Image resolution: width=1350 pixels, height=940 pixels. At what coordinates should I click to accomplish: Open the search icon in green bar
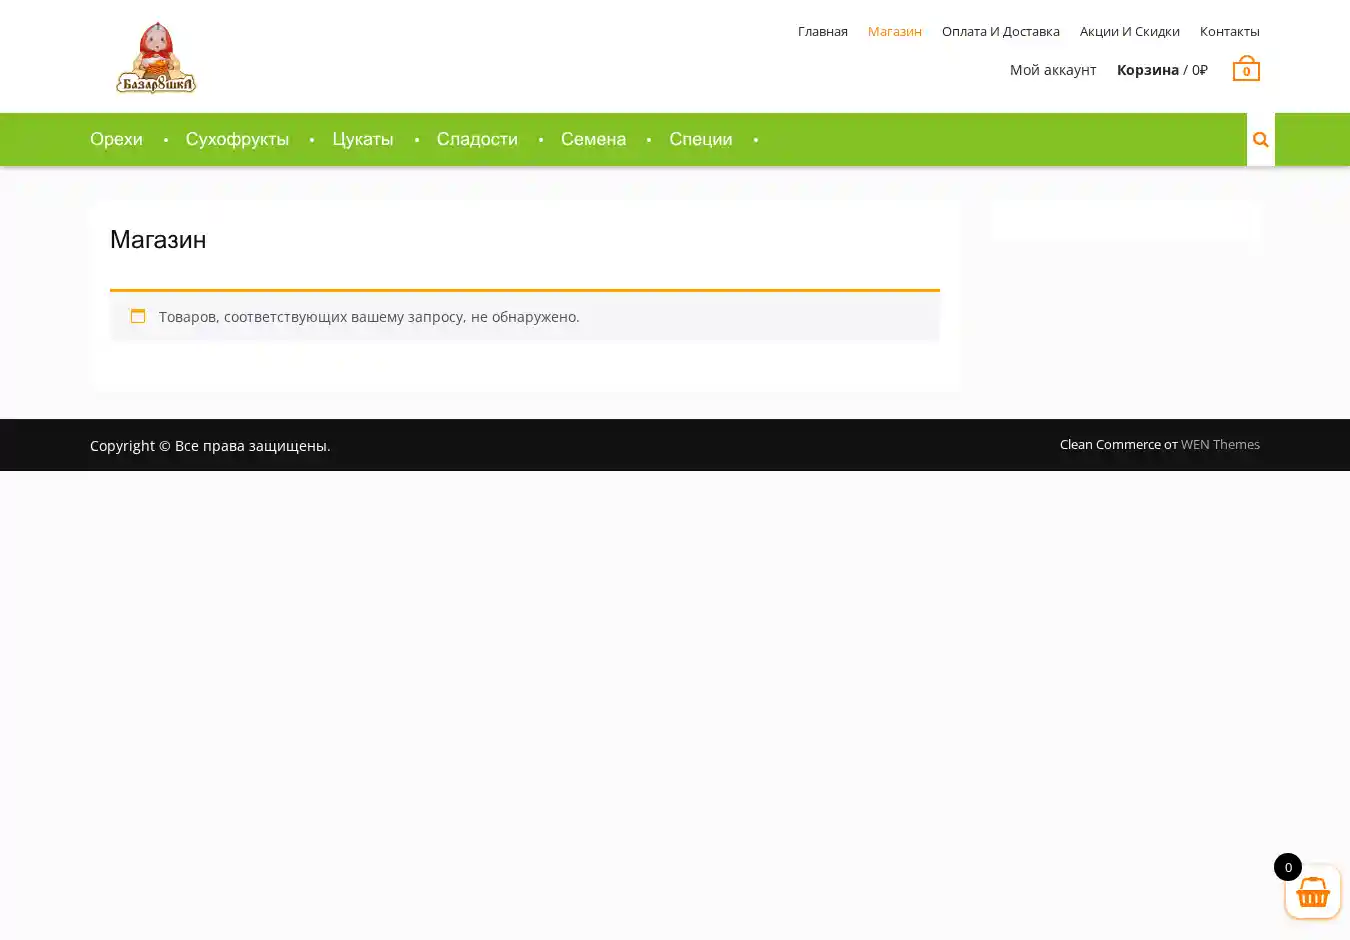tap(1260, 140)
